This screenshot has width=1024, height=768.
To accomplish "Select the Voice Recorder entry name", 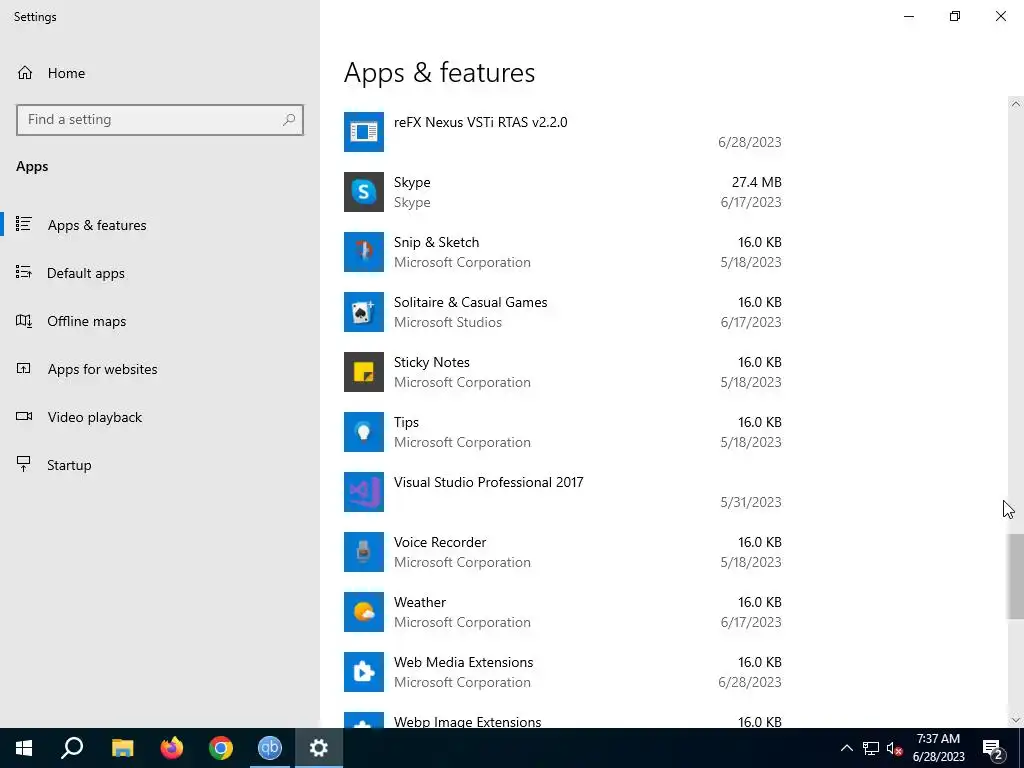I will [x=440, y=543].
